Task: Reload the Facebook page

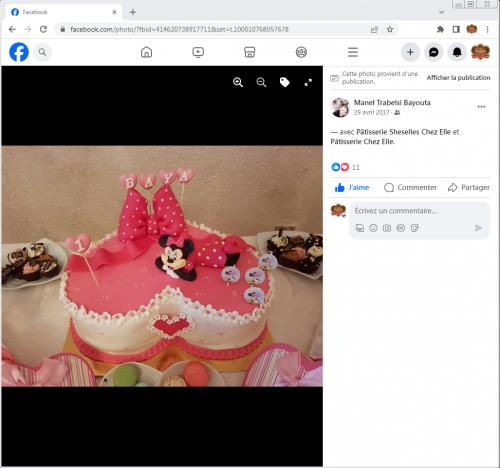Action: 43,29
